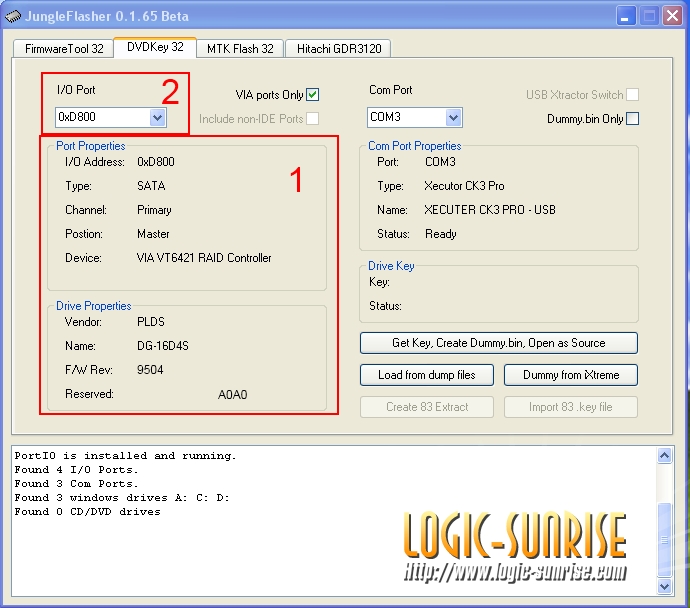Toggle the USB Xtractor Switch checkbox
The height and width of the screenshot is (608, 690).
pos(632,95)
